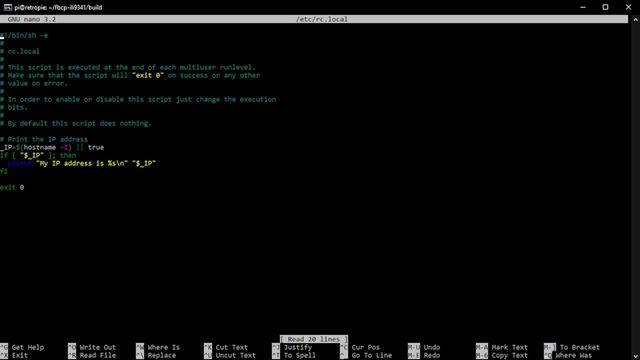Click the ^W Where Is shortcut
640x360 pixels.
(x=158, y=347)
